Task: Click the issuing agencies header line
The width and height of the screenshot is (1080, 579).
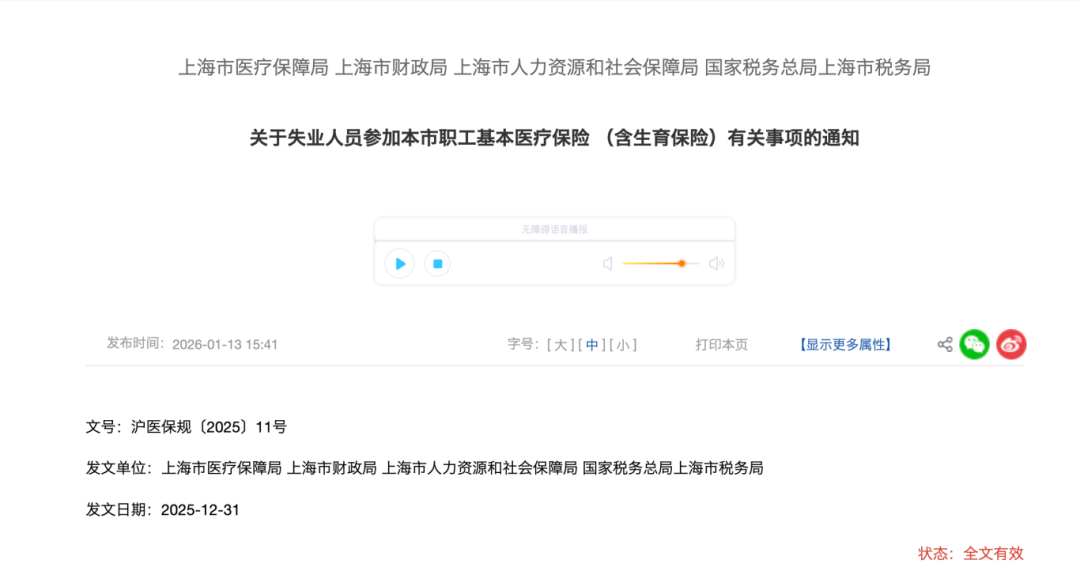Action: [554, 68]
